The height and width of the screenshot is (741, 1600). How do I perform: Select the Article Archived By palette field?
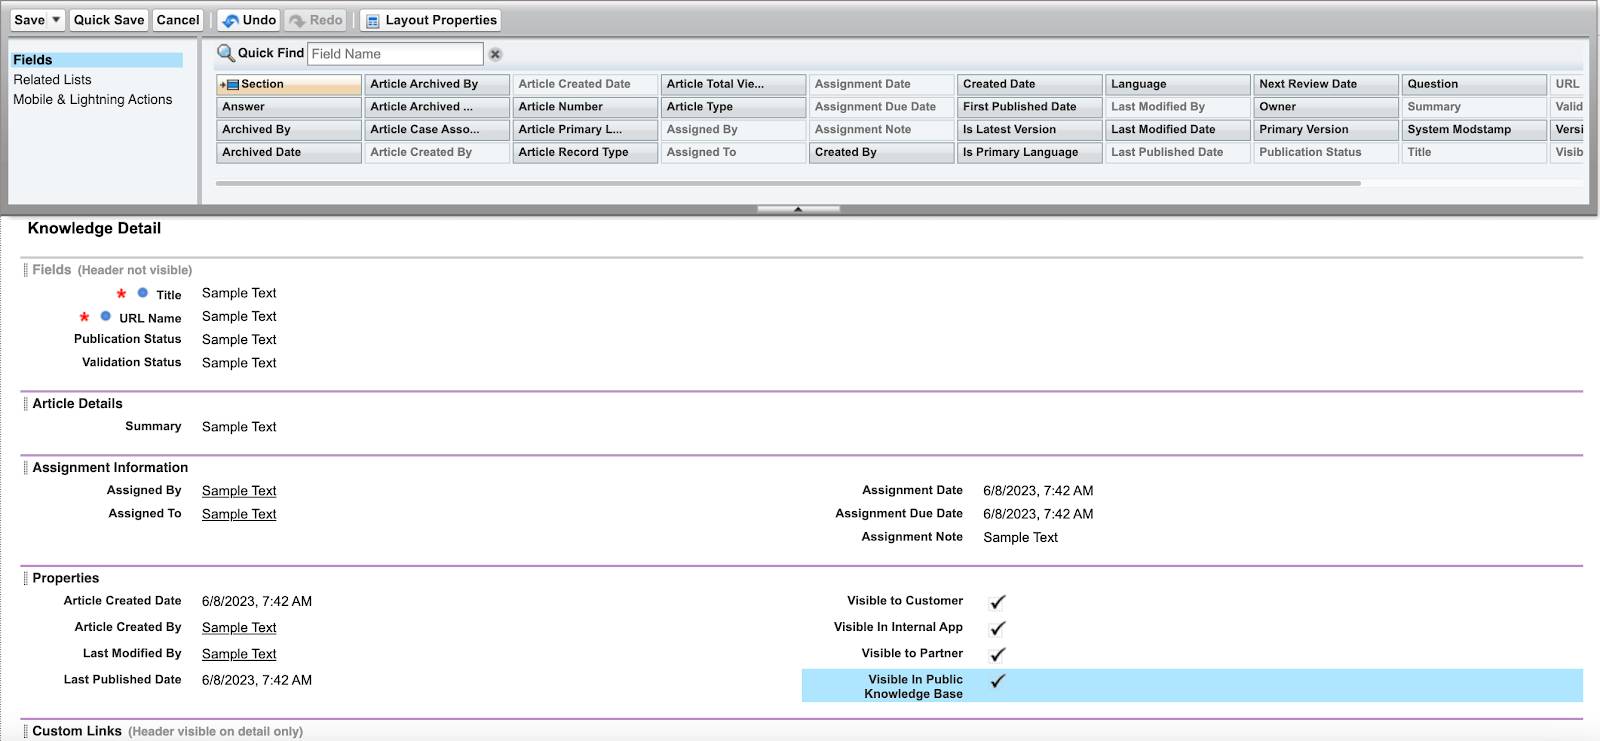click(x=437, y=85)
